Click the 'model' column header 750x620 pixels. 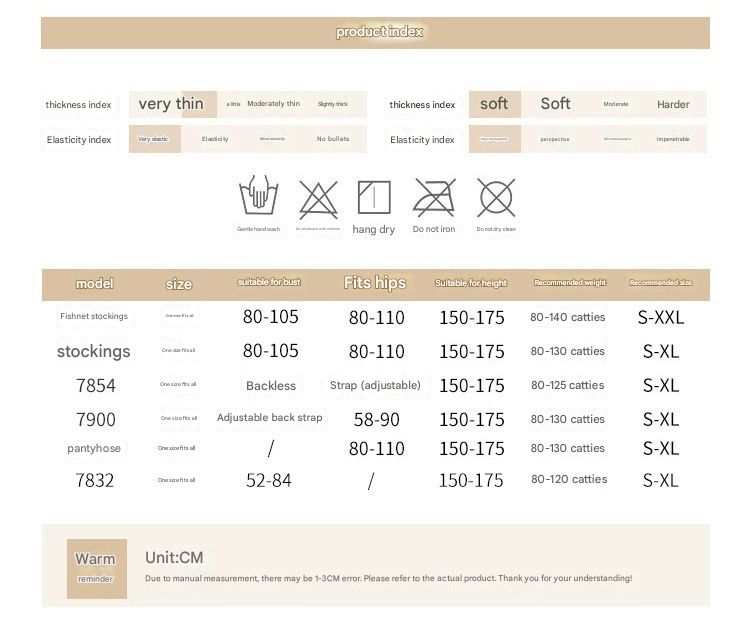coord(94,284)
